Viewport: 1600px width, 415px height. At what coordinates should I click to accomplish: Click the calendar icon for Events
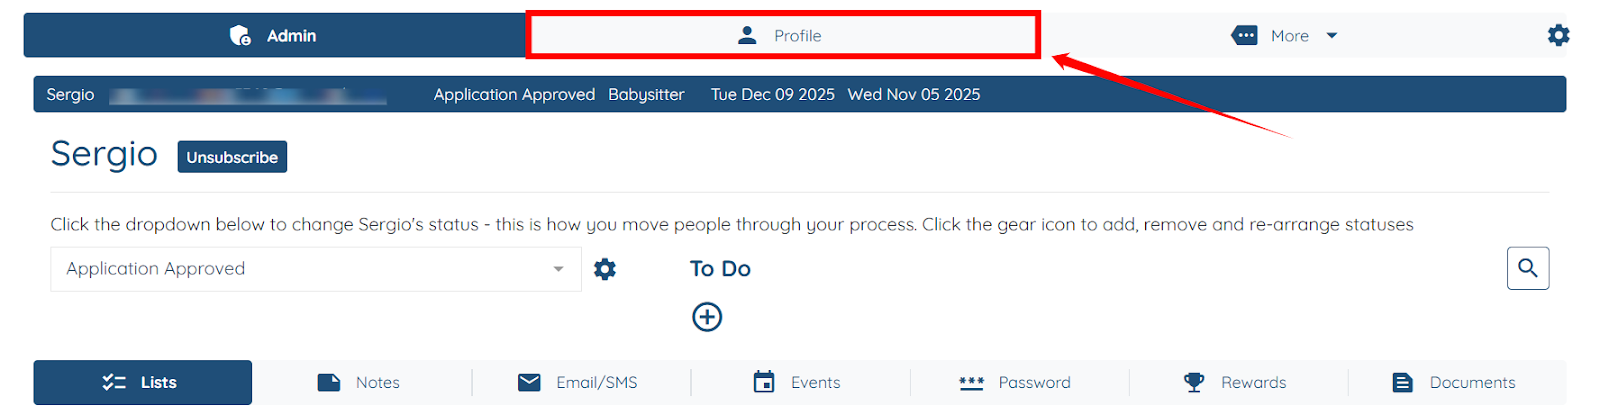764,382
